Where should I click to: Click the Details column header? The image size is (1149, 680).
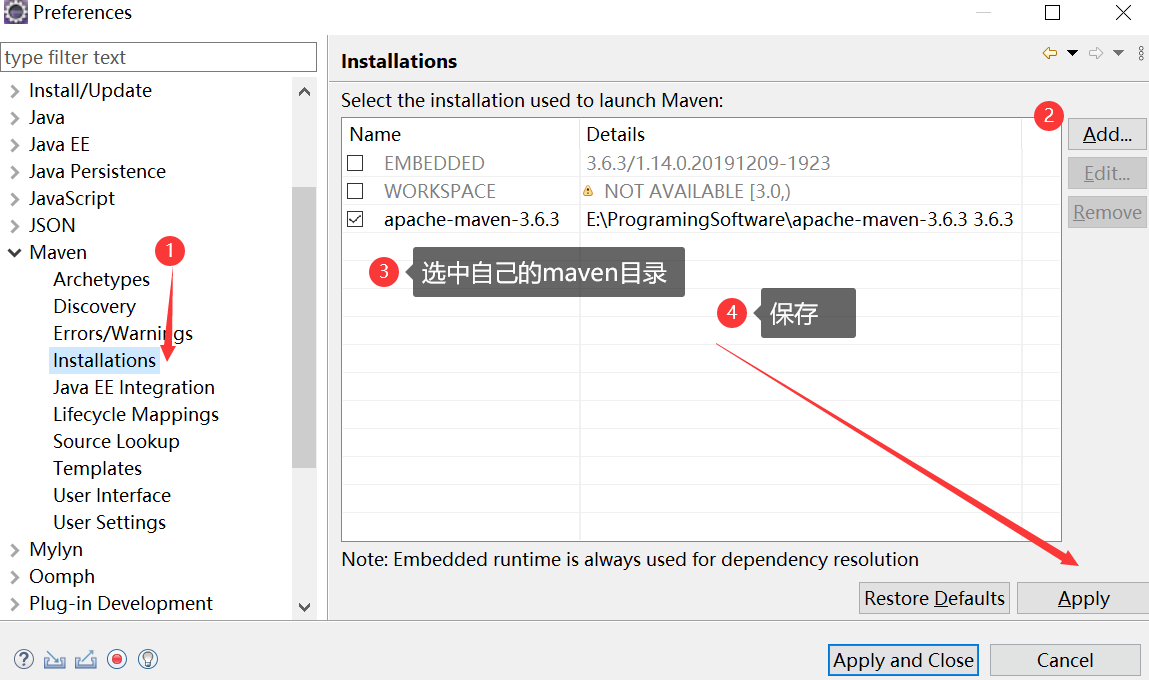(x=616, y=134)
